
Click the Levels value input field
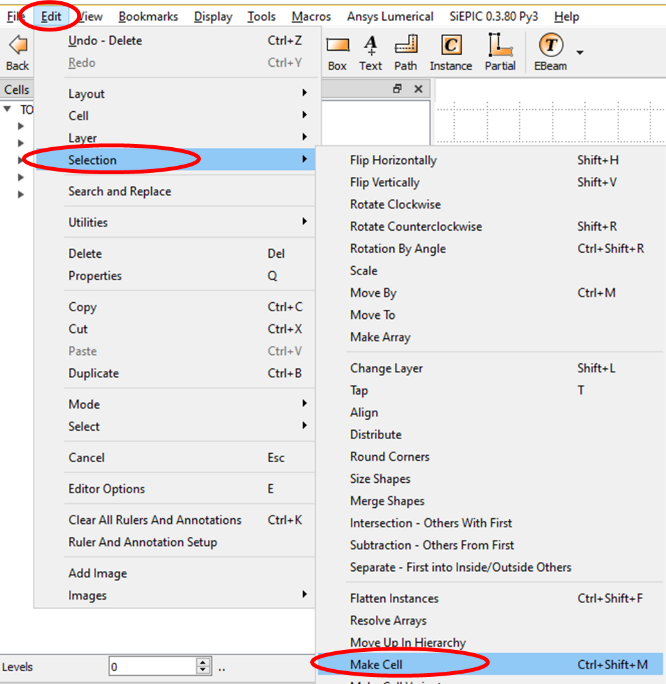pyautogui.click(x=154, y=667)
